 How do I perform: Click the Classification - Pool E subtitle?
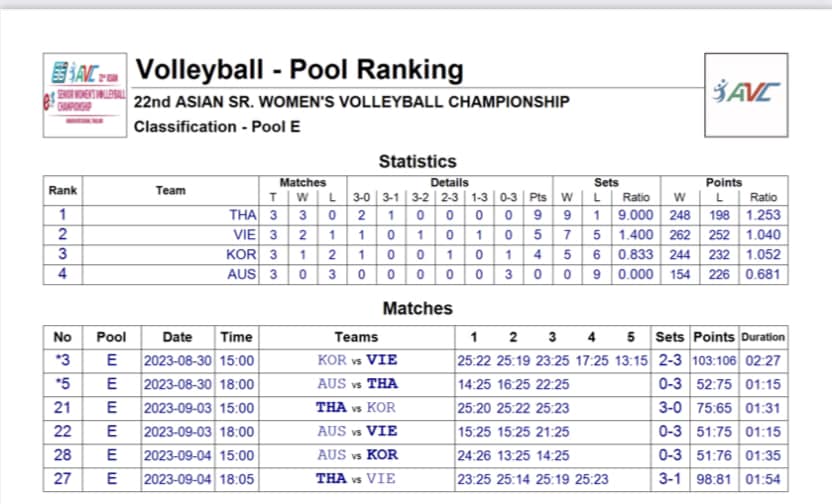[217, 127]
